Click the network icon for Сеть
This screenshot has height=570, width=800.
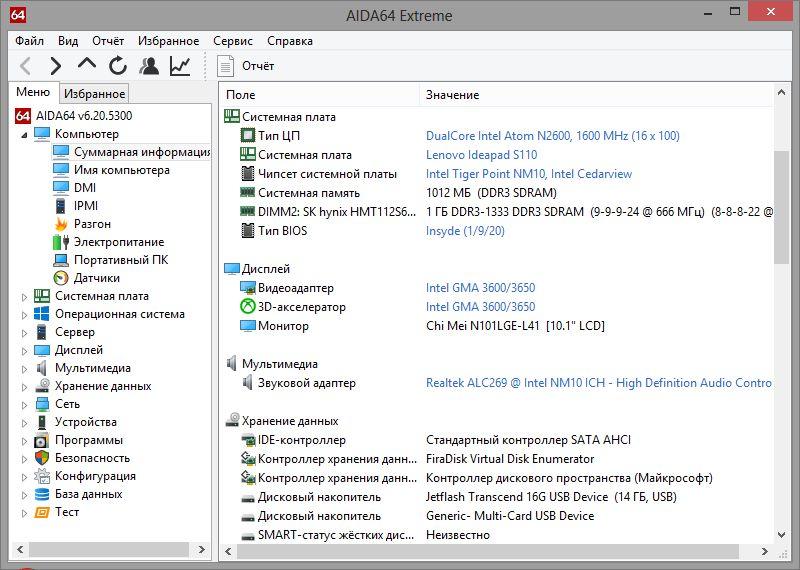(42, 404)
